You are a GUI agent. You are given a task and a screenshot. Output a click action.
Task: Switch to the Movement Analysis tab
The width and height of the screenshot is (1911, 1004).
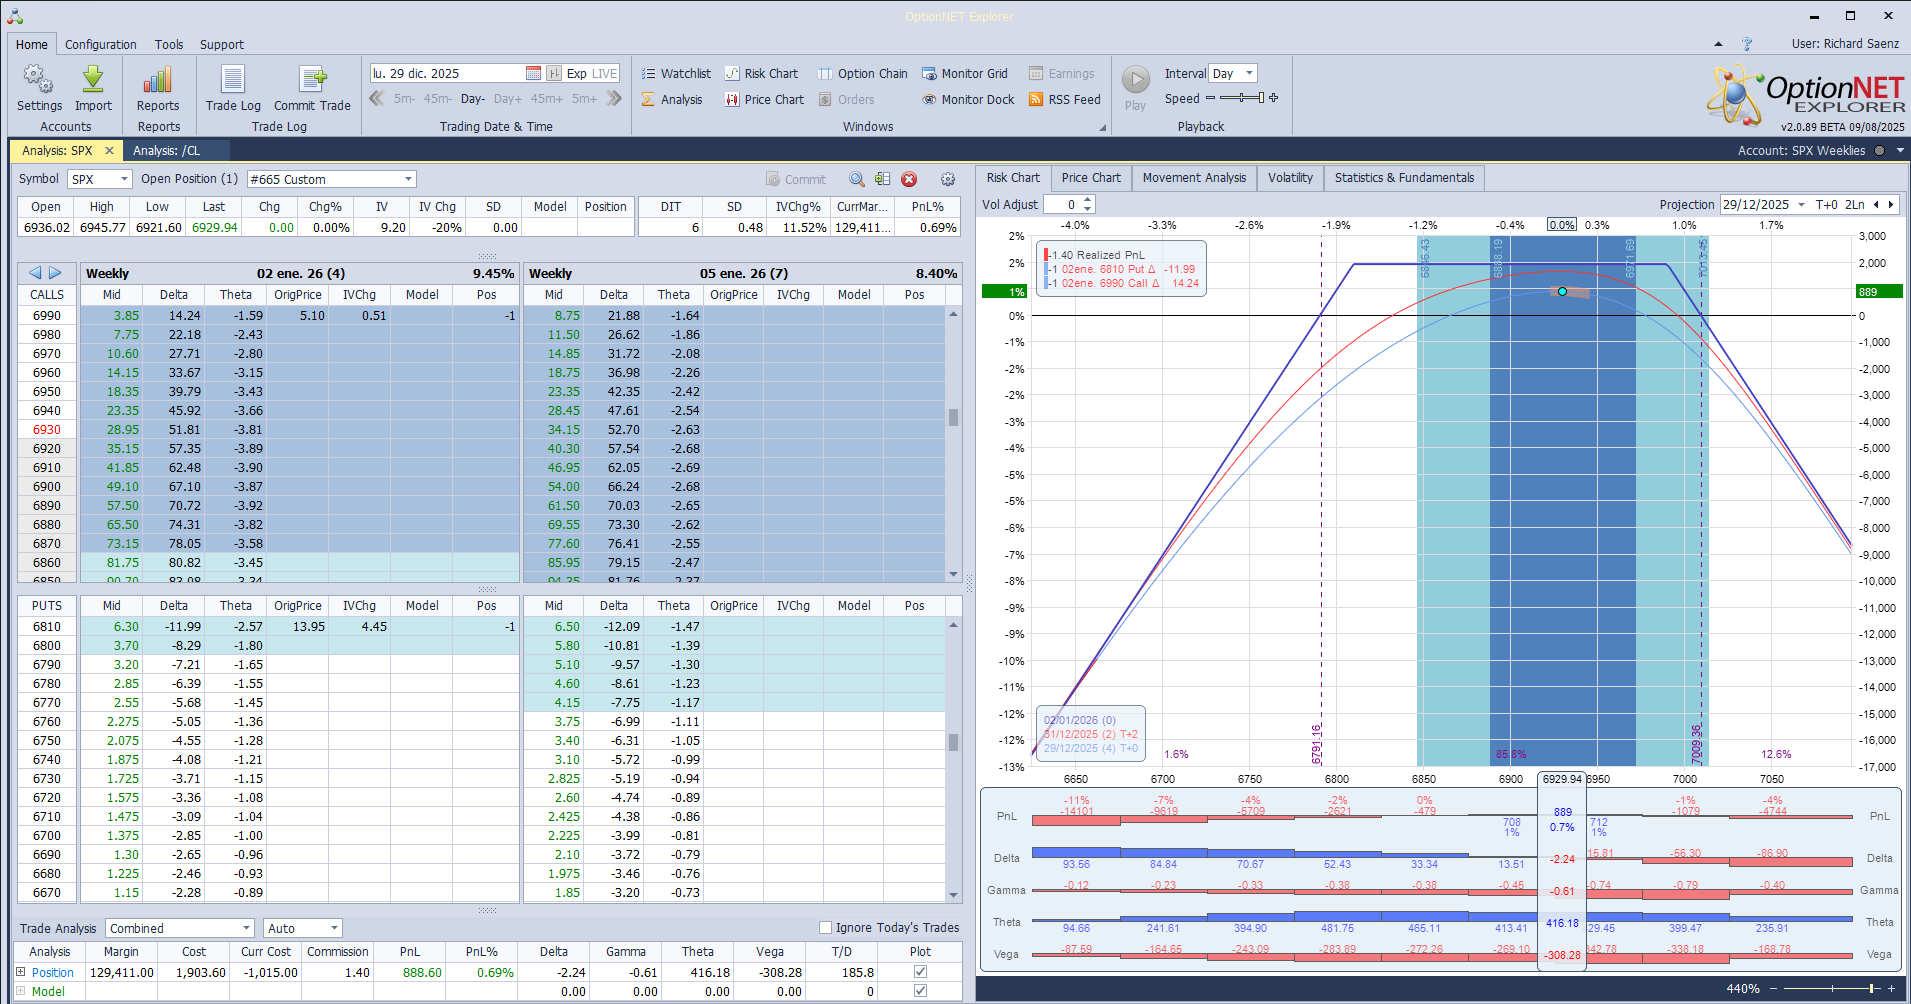pos(1194,178)
